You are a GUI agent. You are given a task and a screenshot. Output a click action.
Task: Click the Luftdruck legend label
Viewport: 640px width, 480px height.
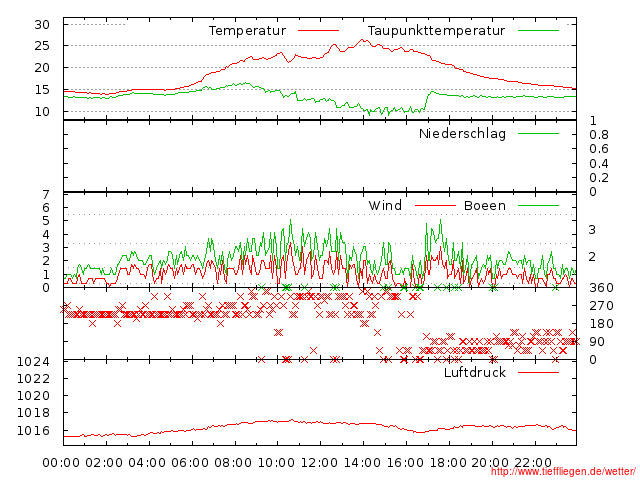click(x=475, y=372)
